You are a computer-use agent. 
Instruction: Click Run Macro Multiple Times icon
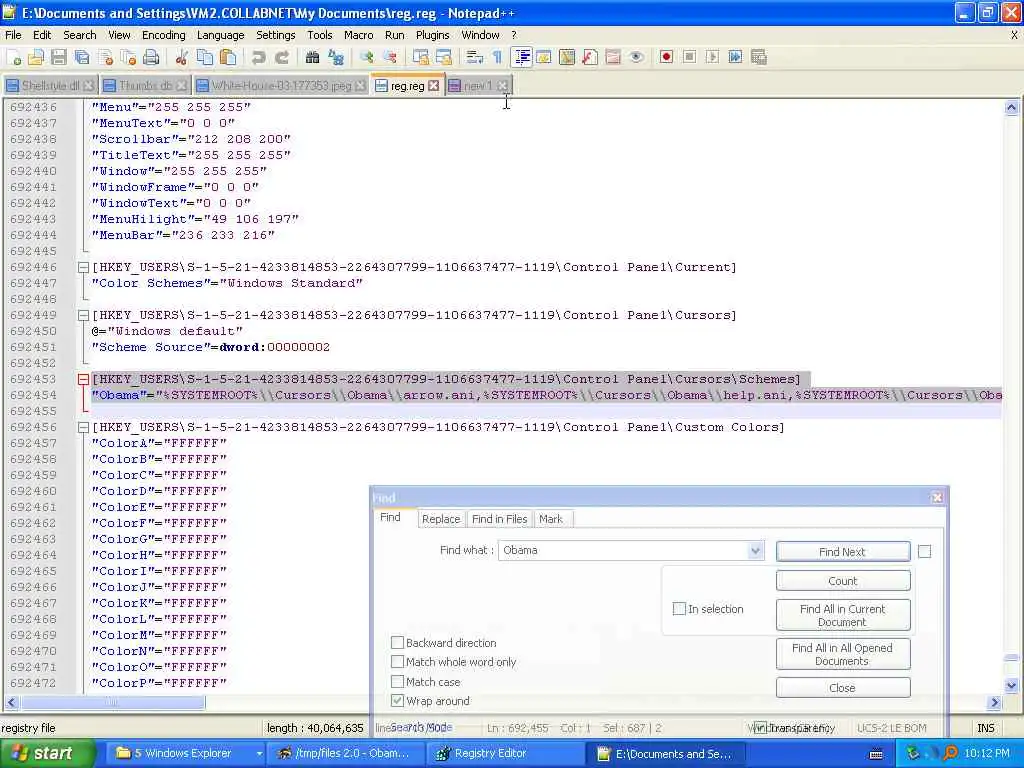(x=735, y=57)
